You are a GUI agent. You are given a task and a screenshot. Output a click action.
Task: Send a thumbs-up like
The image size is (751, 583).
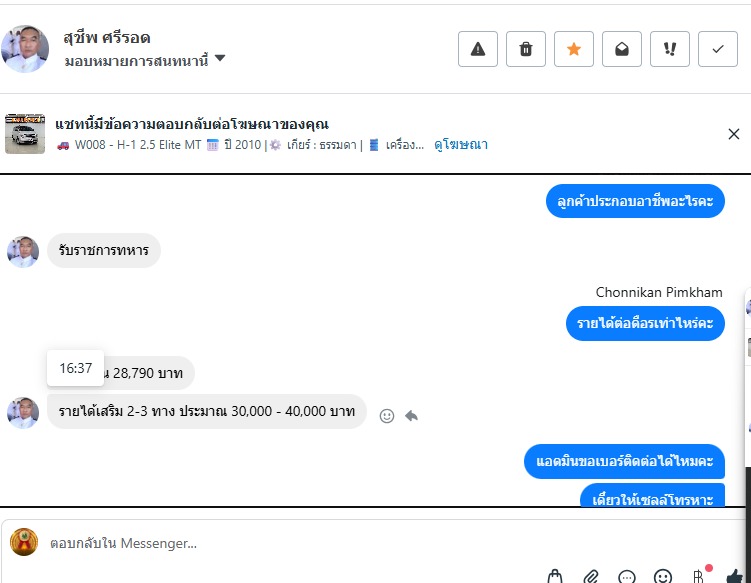[735, 576]
